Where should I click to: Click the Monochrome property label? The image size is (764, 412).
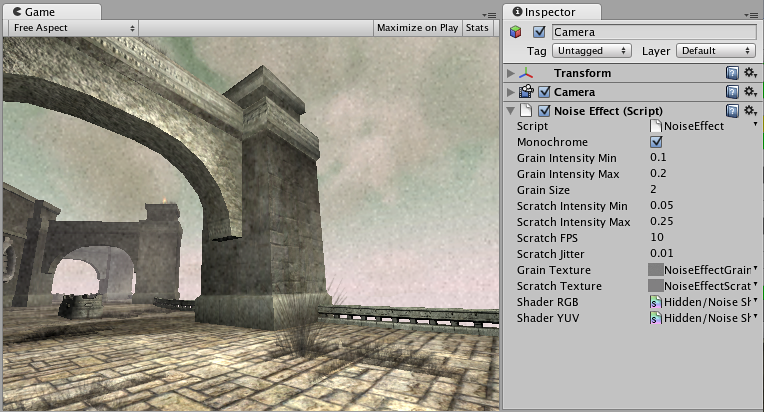point(552,142)
